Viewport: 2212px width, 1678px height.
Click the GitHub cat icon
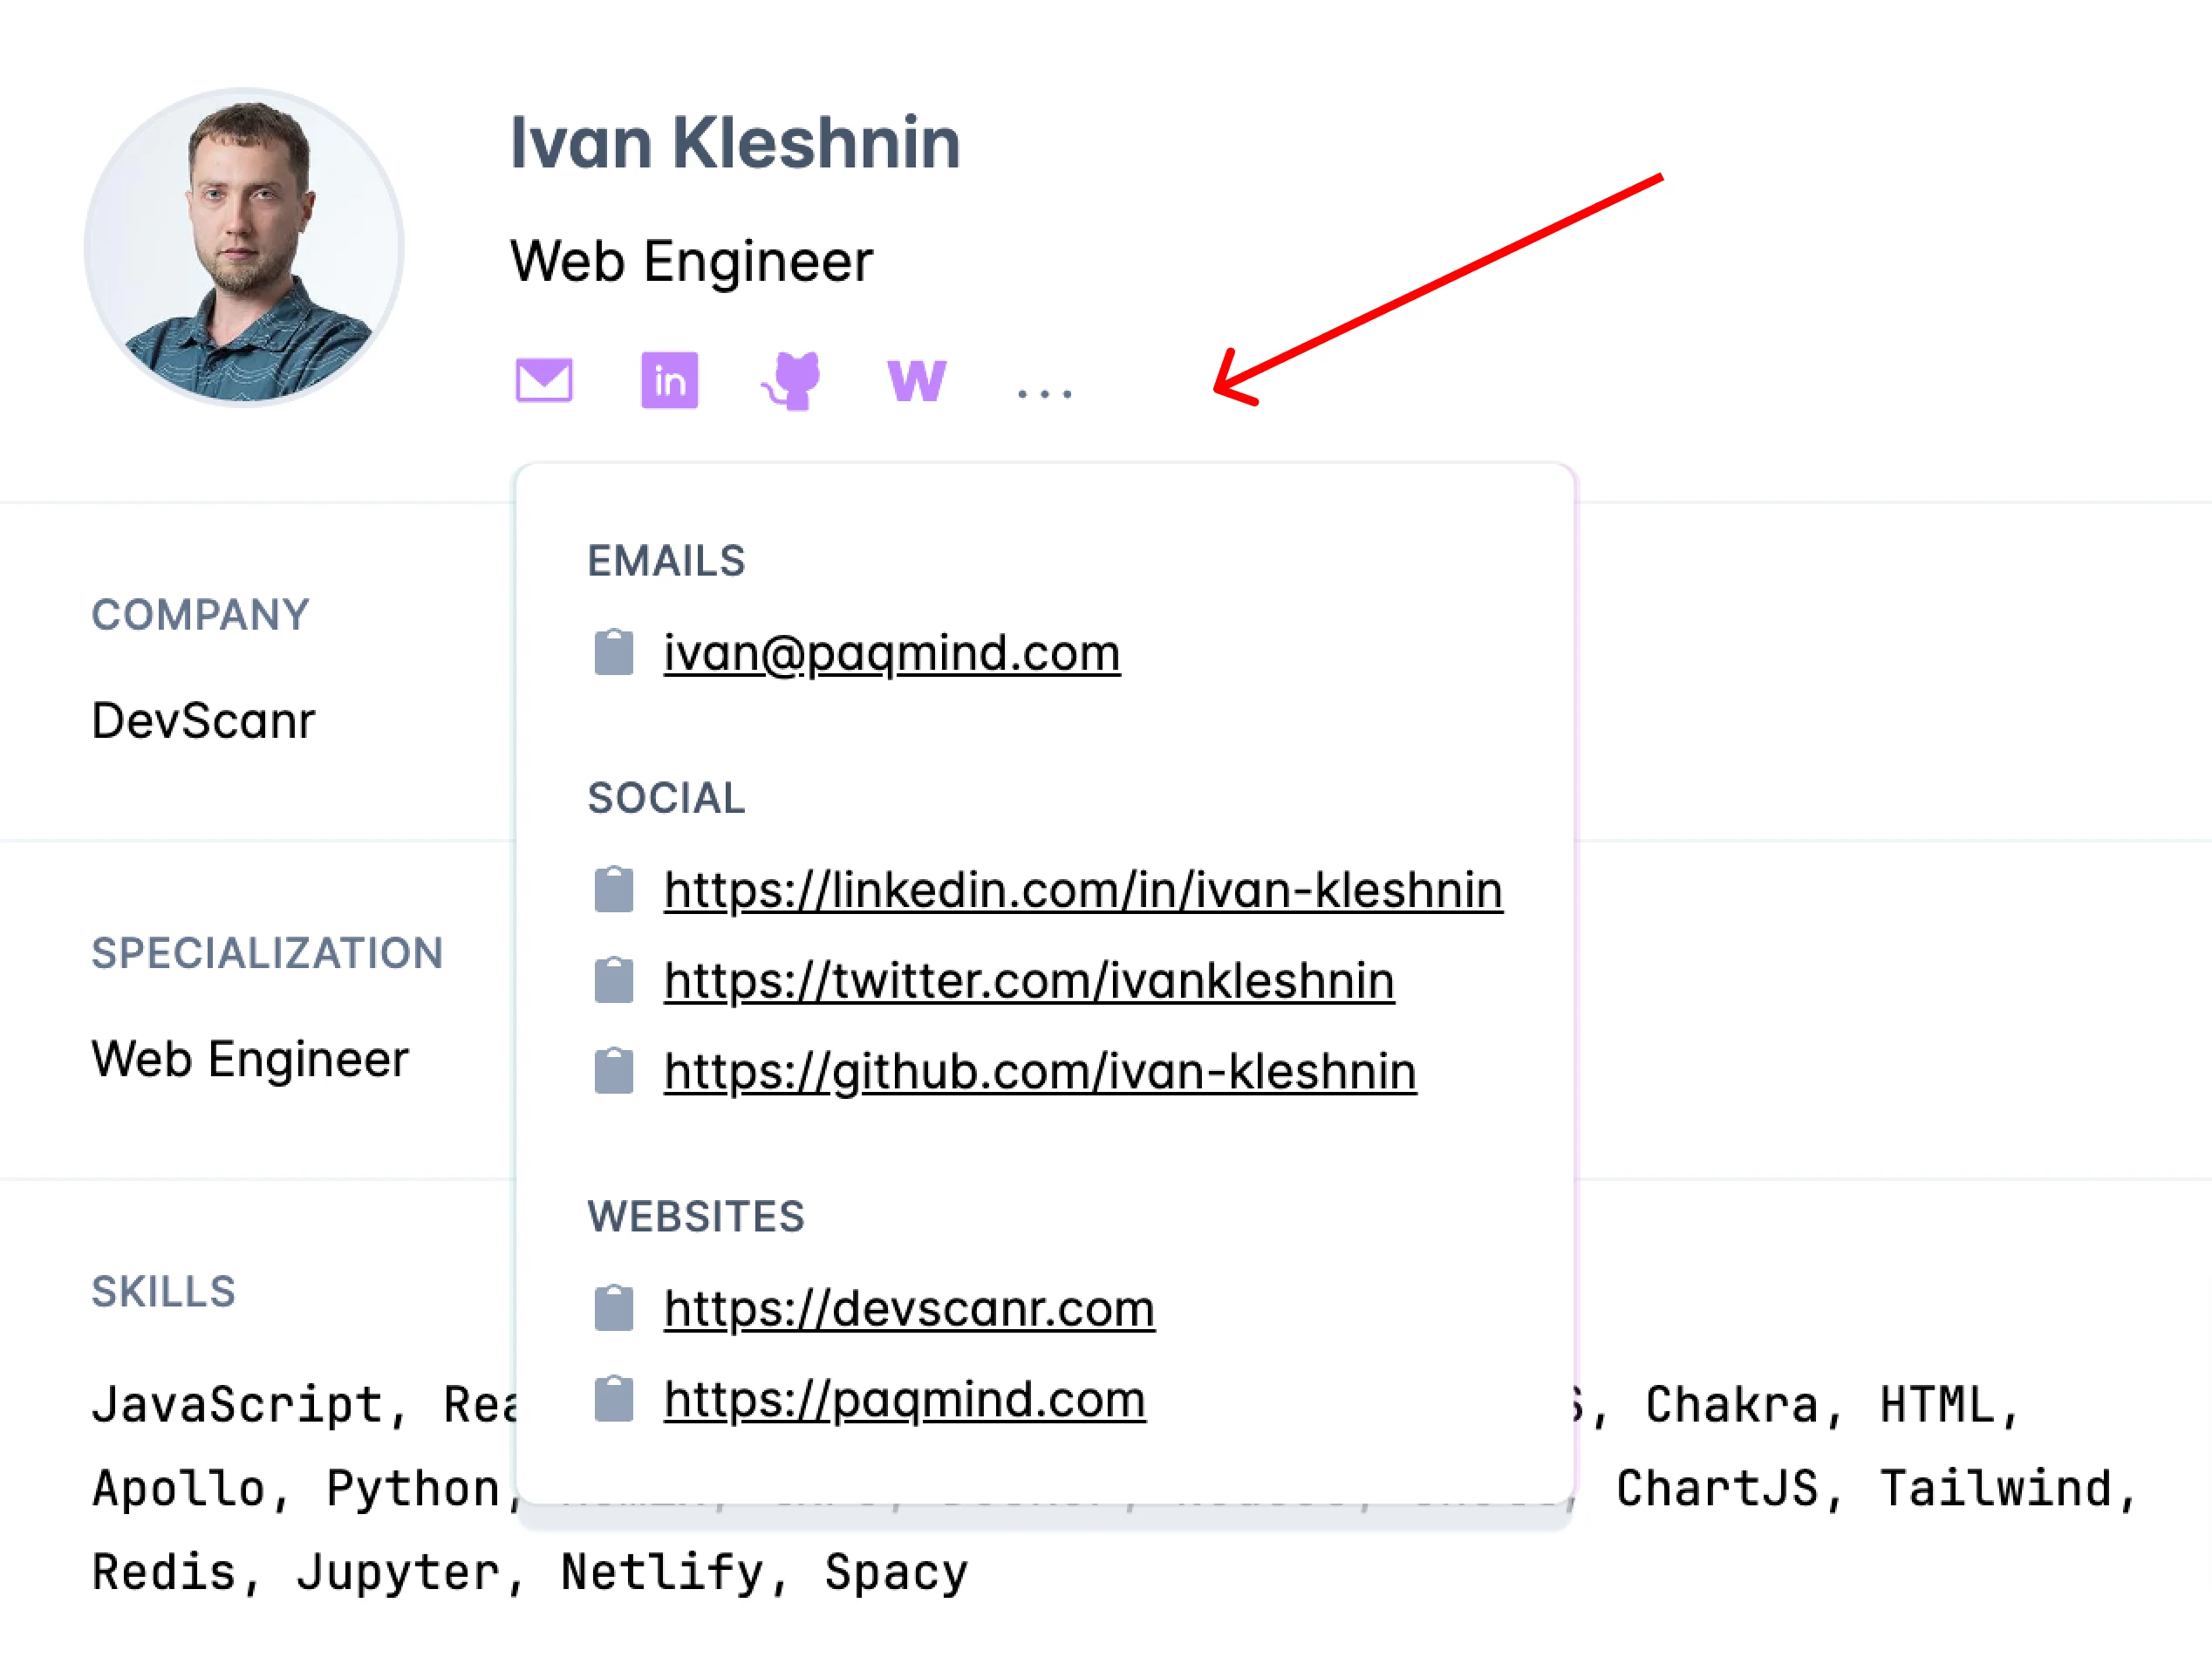point(792,380)
